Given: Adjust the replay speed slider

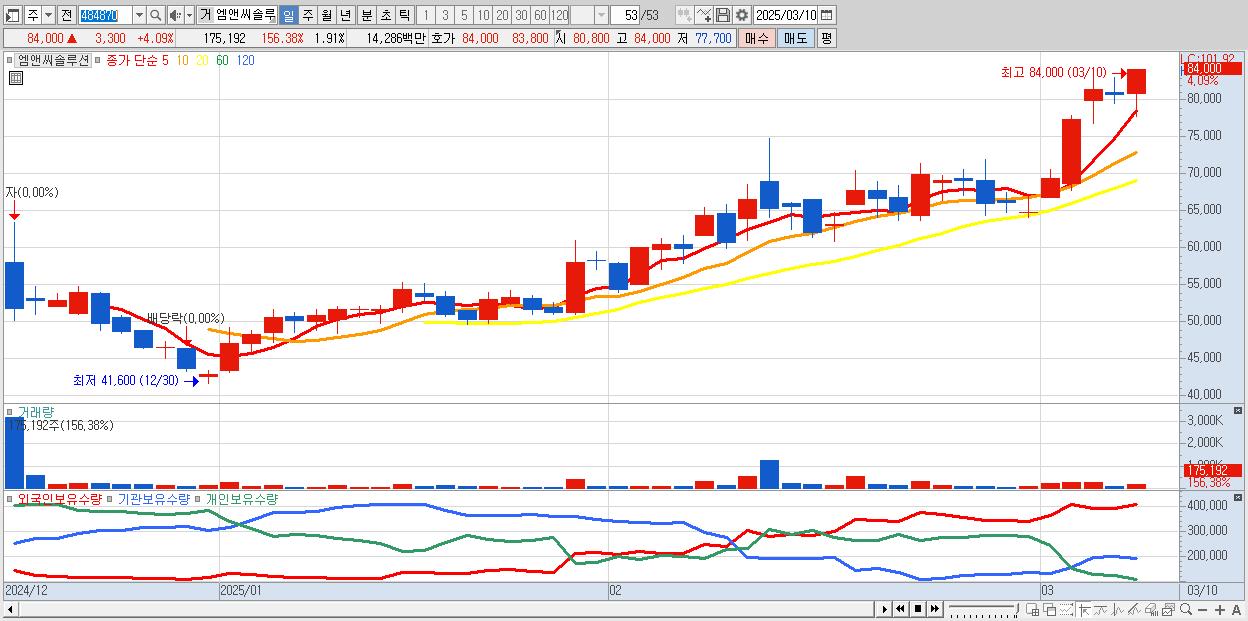Looking at the screenshot, I should (x=984, y=609).
